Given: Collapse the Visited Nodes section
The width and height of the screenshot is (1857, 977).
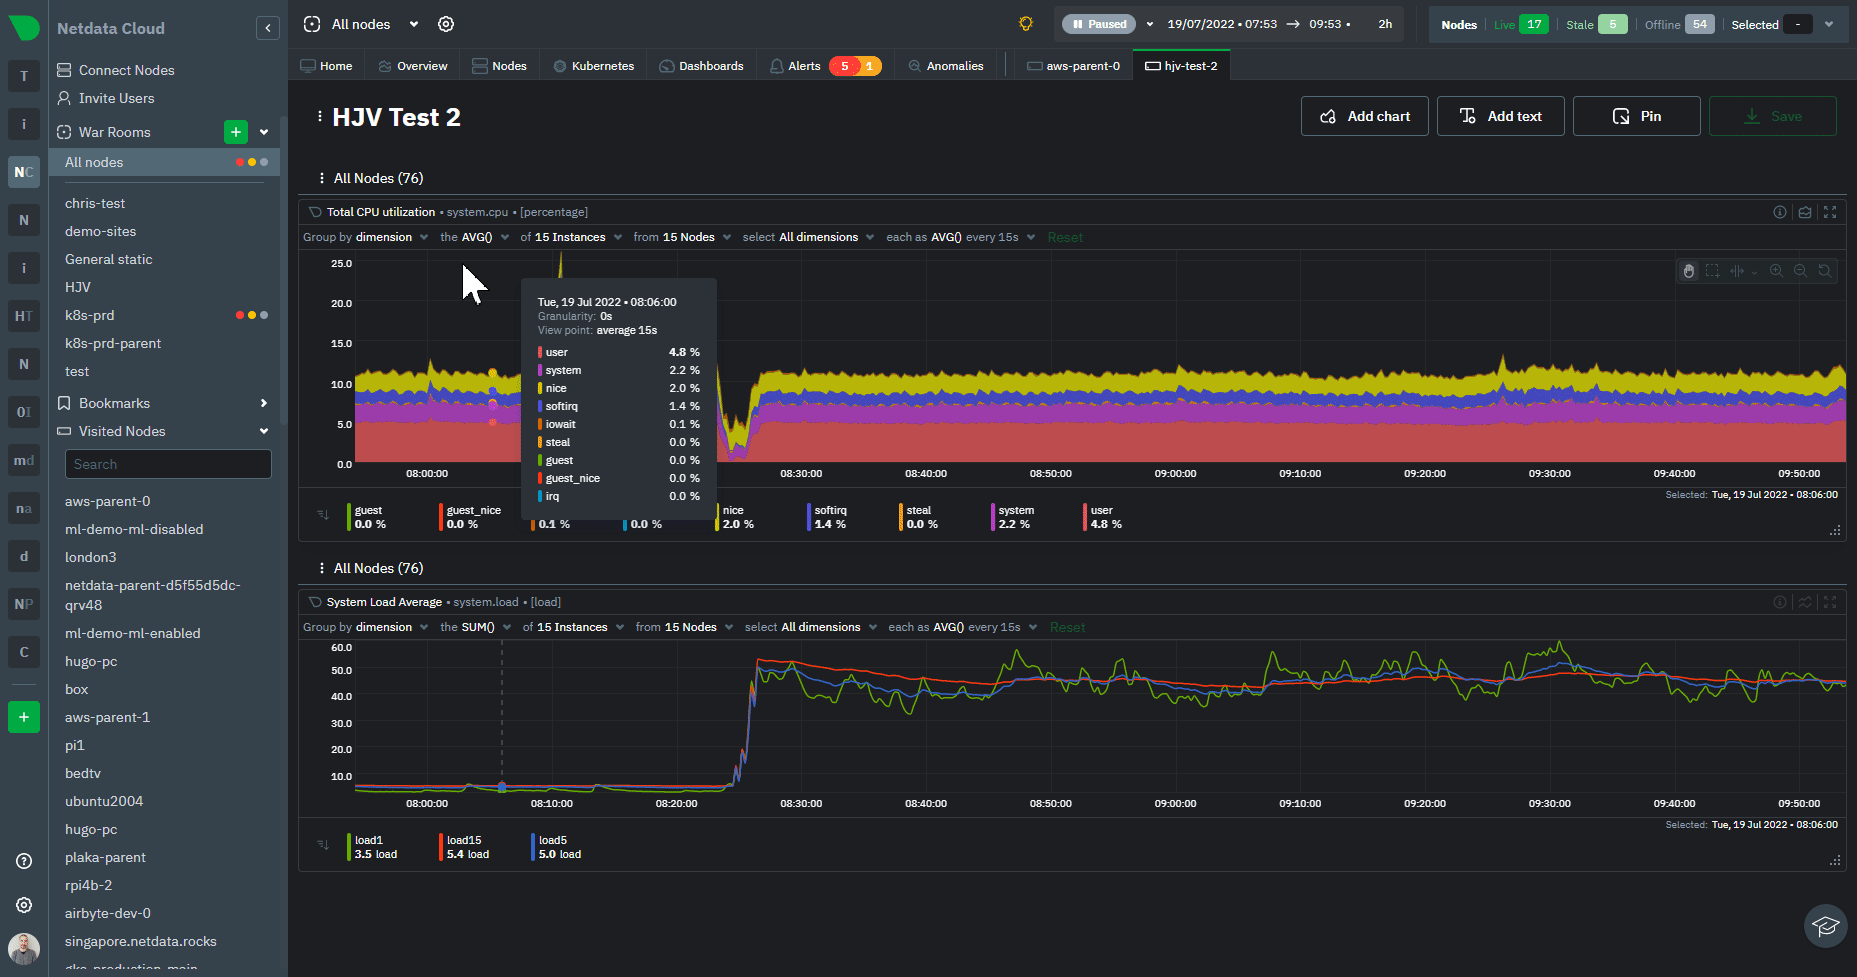Looking at the screenshot, I should (x=264, y=431).
